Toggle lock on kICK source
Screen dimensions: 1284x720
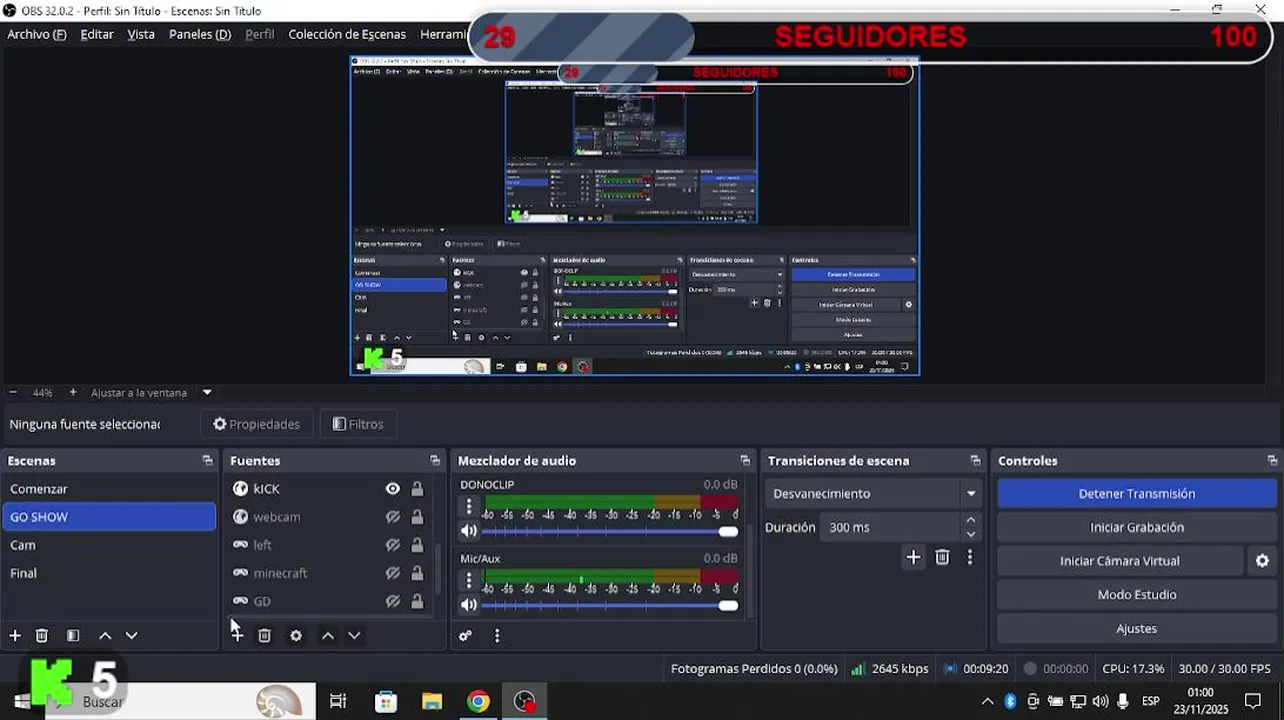[x=417, y=489]
